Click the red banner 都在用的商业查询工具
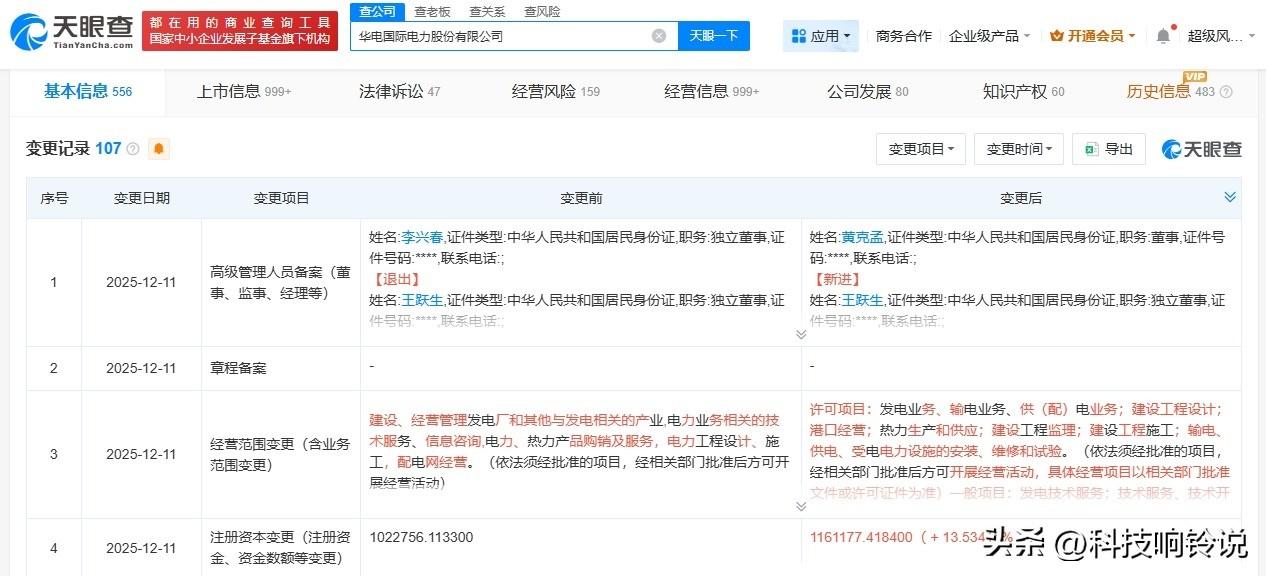 click(x=240, y=31)
